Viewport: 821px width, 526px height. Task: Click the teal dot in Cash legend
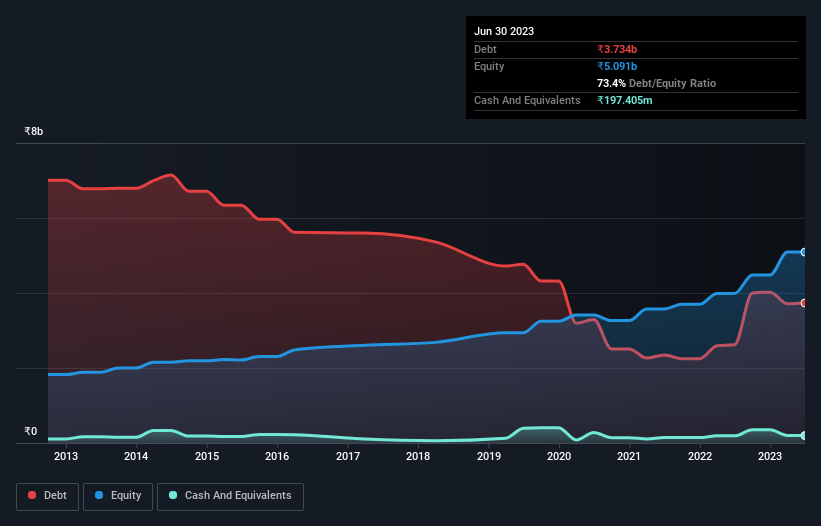click(173, 495)
